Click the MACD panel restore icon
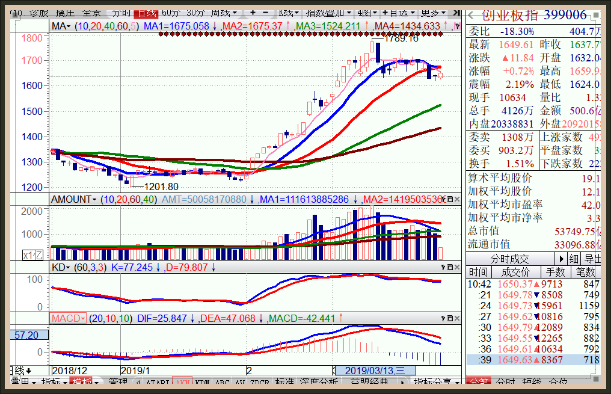The width and height of the screenshot is (611, 394). 450,318
